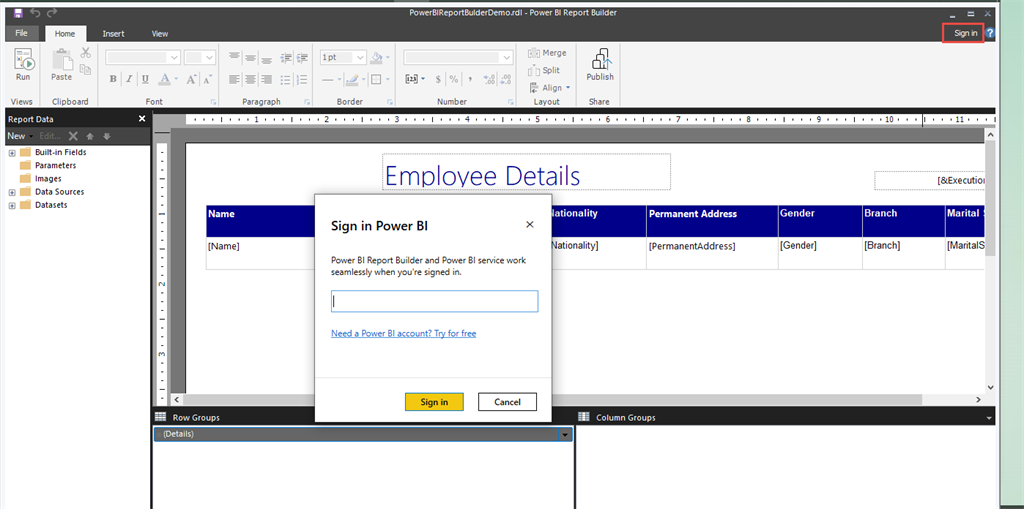Switch to the View ribbon tab
The image size is (1024, 509).
(x=160, y=33)
